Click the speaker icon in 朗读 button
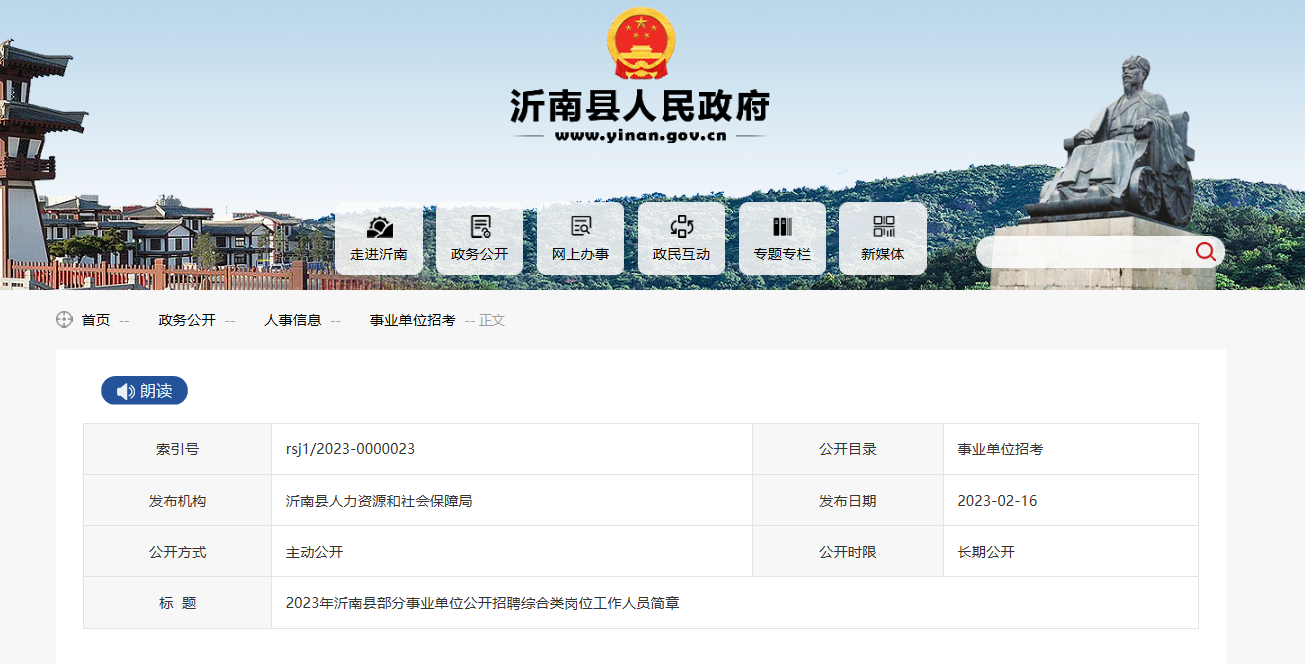1305x664 pixels. click(x=125, y=391)
